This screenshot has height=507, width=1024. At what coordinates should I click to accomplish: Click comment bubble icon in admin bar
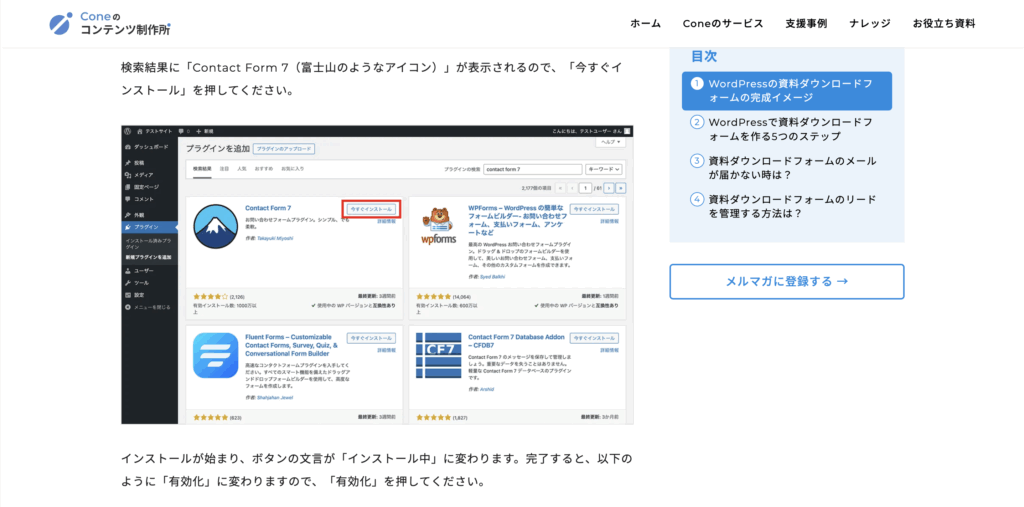pos(183,131)
